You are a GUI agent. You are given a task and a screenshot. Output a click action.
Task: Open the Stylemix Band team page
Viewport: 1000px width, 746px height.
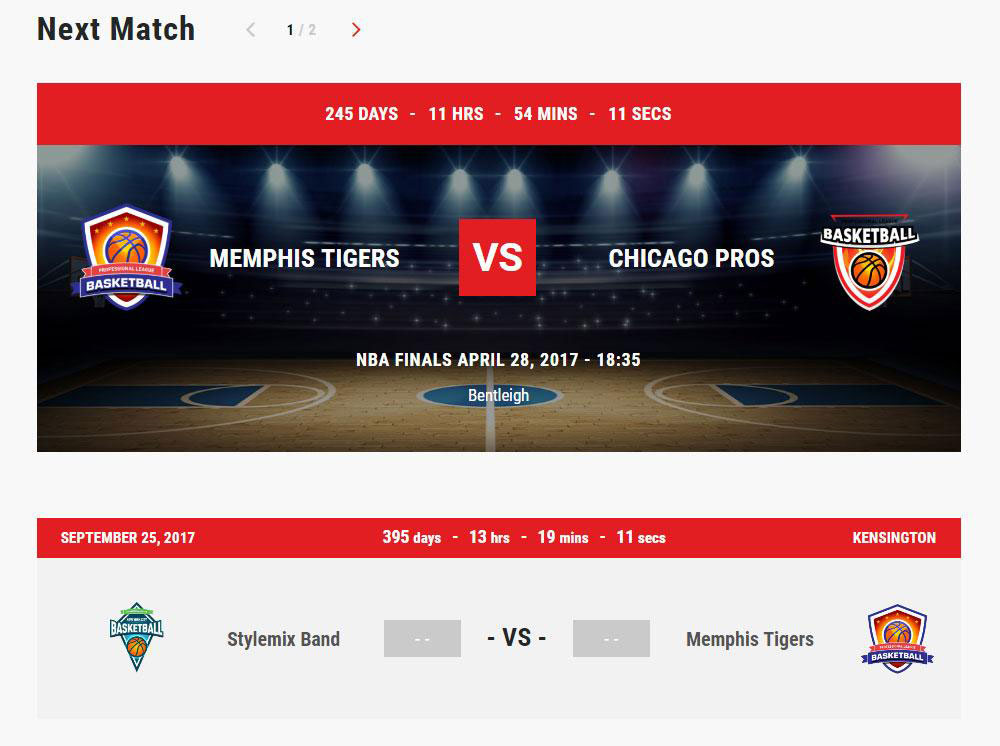[283, 639]
